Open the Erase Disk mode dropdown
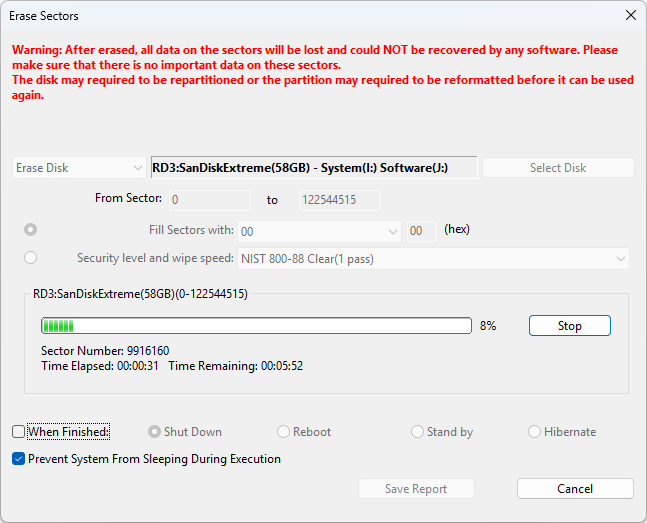The width and height of the screenshot is (647, 523). pos(79,168)
